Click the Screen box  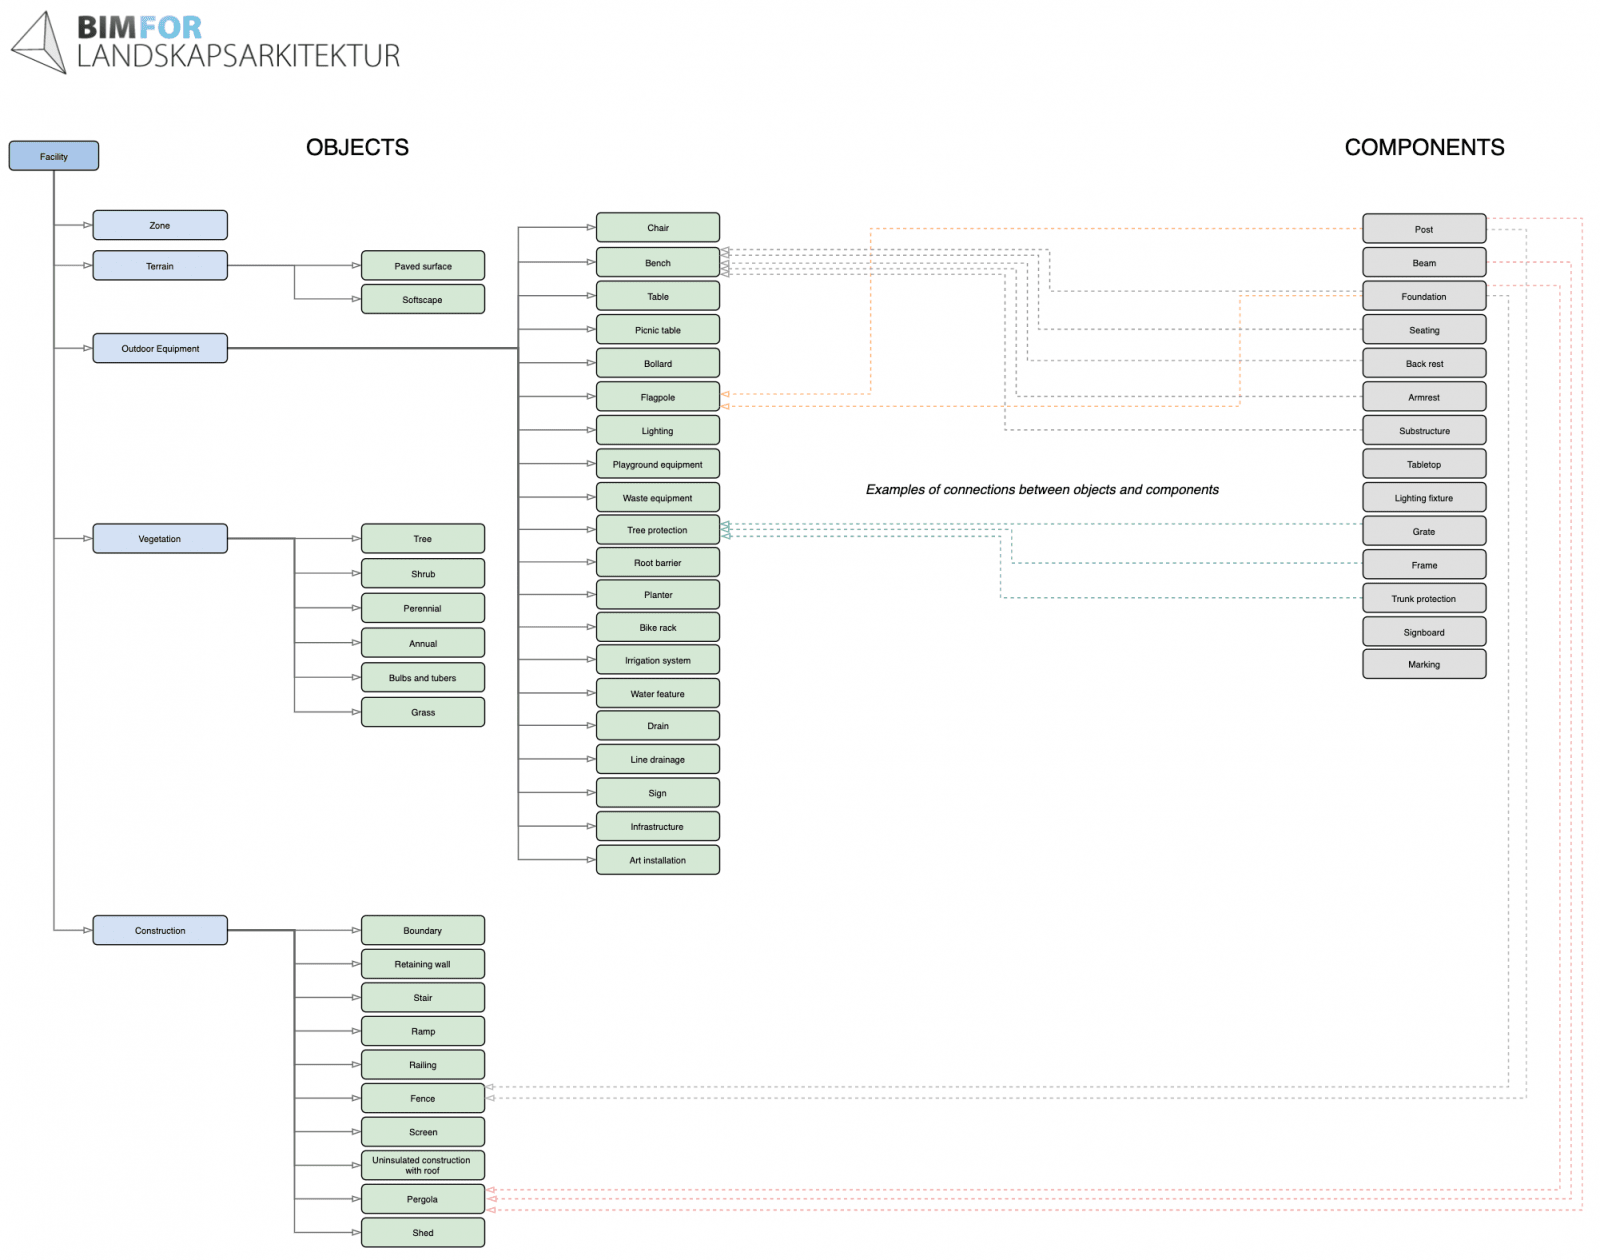click(x=423, y=1132)
